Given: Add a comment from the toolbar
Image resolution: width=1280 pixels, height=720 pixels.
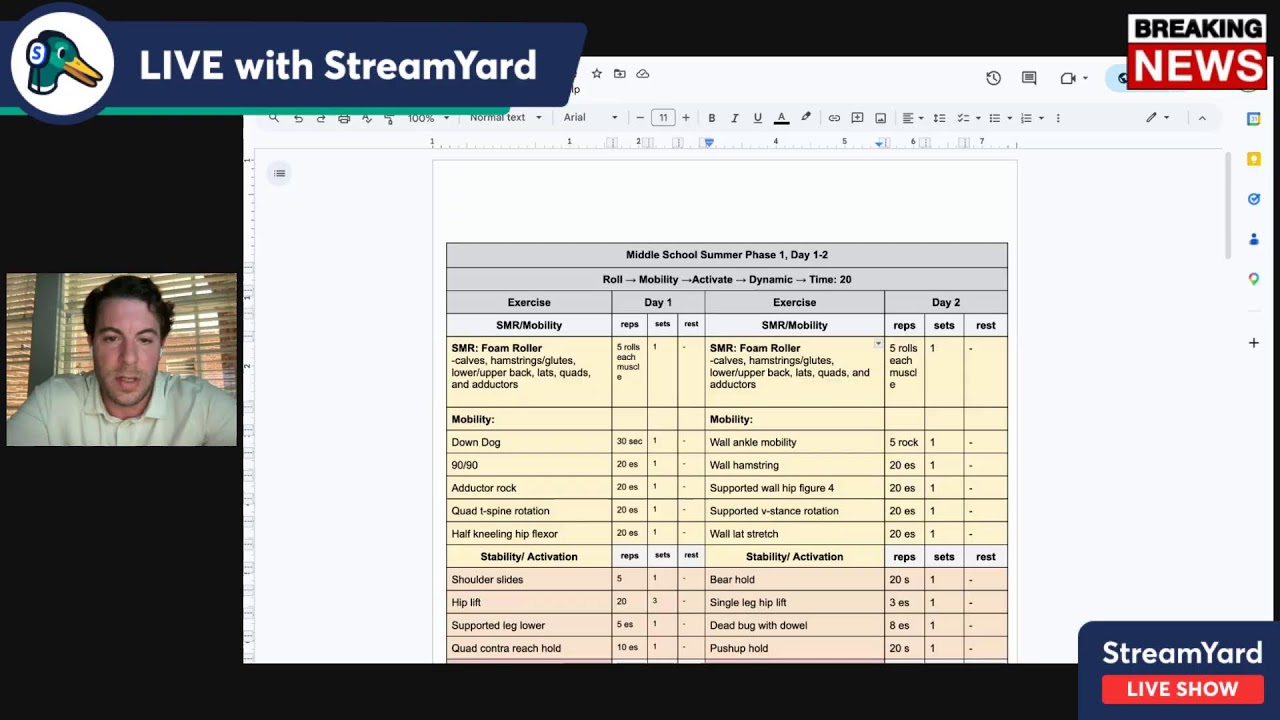Looking at the screenshot, I should click(x=857, y=118).
